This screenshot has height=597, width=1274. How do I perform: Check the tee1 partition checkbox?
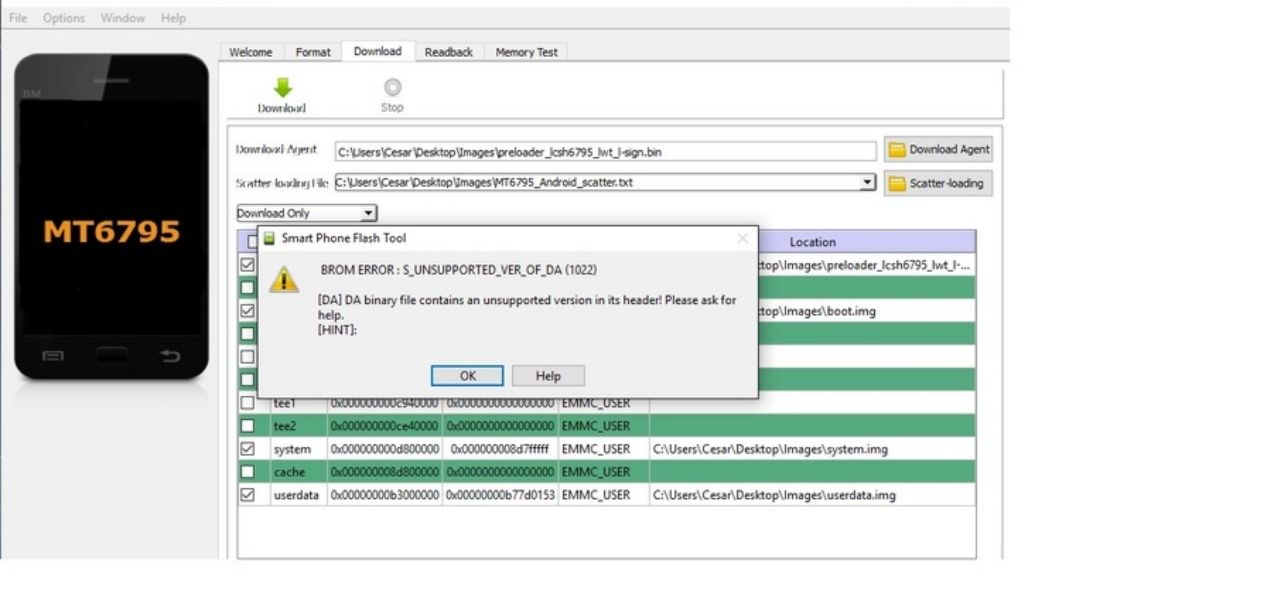pos(247,403)
